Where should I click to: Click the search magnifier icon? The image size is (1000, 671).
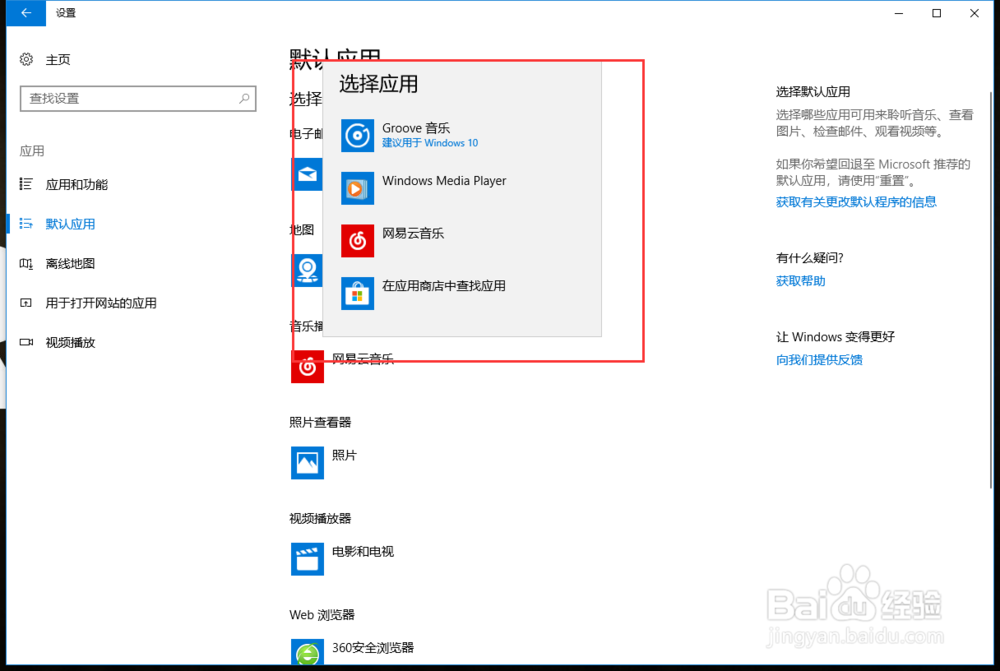pyautogui.click(x=244, y=98)
